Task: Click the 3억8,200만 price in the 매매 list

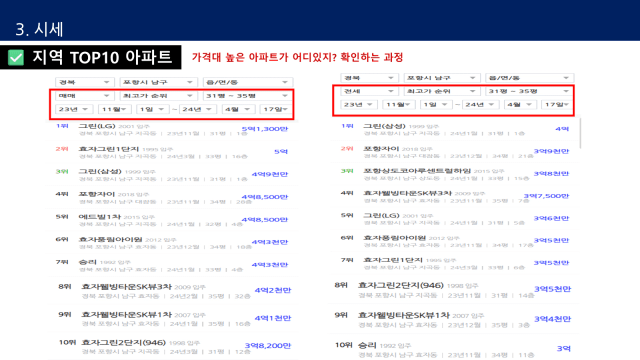Action: [x=268, y=346]
